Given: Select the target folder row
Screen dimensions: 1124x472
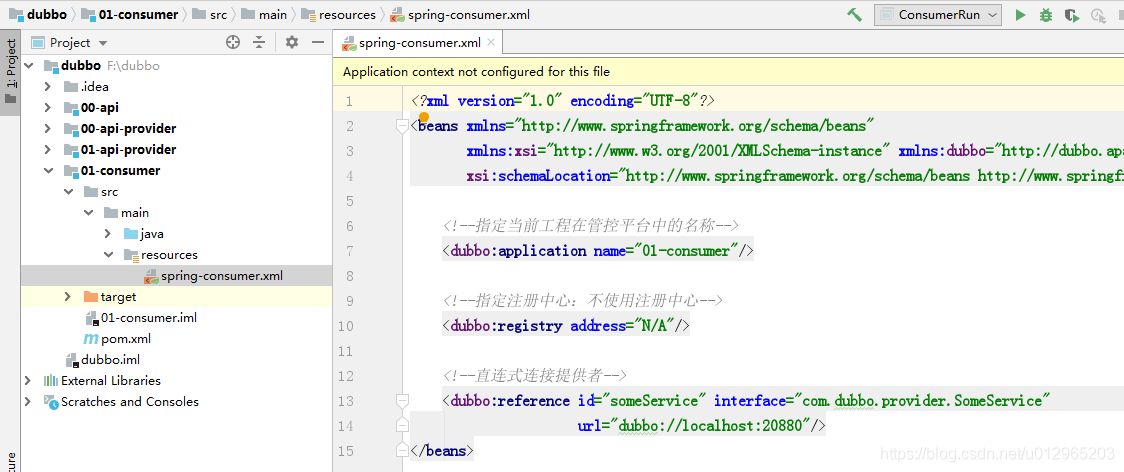Looking at the screenshot, I should 176,296.
